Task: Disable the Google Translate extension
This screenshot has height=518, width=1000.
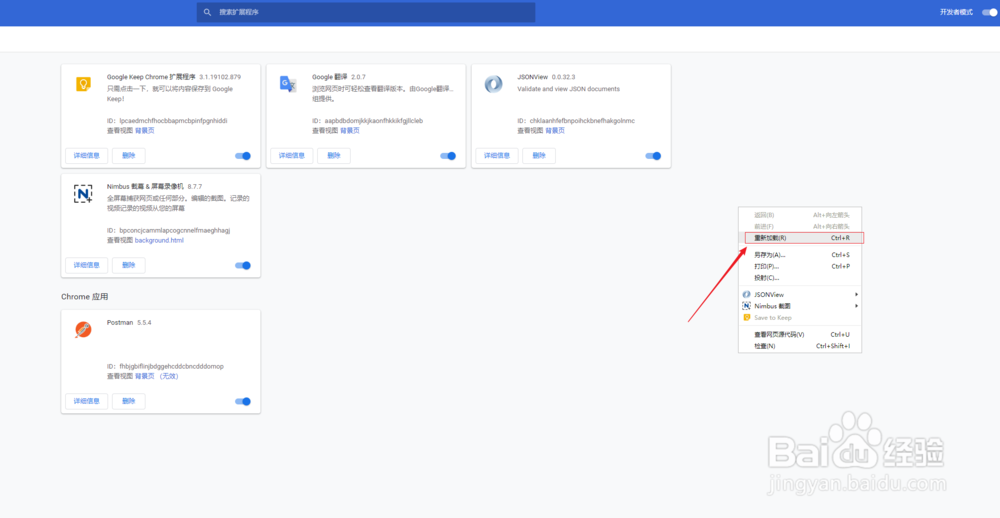Action: coord(448,156)
